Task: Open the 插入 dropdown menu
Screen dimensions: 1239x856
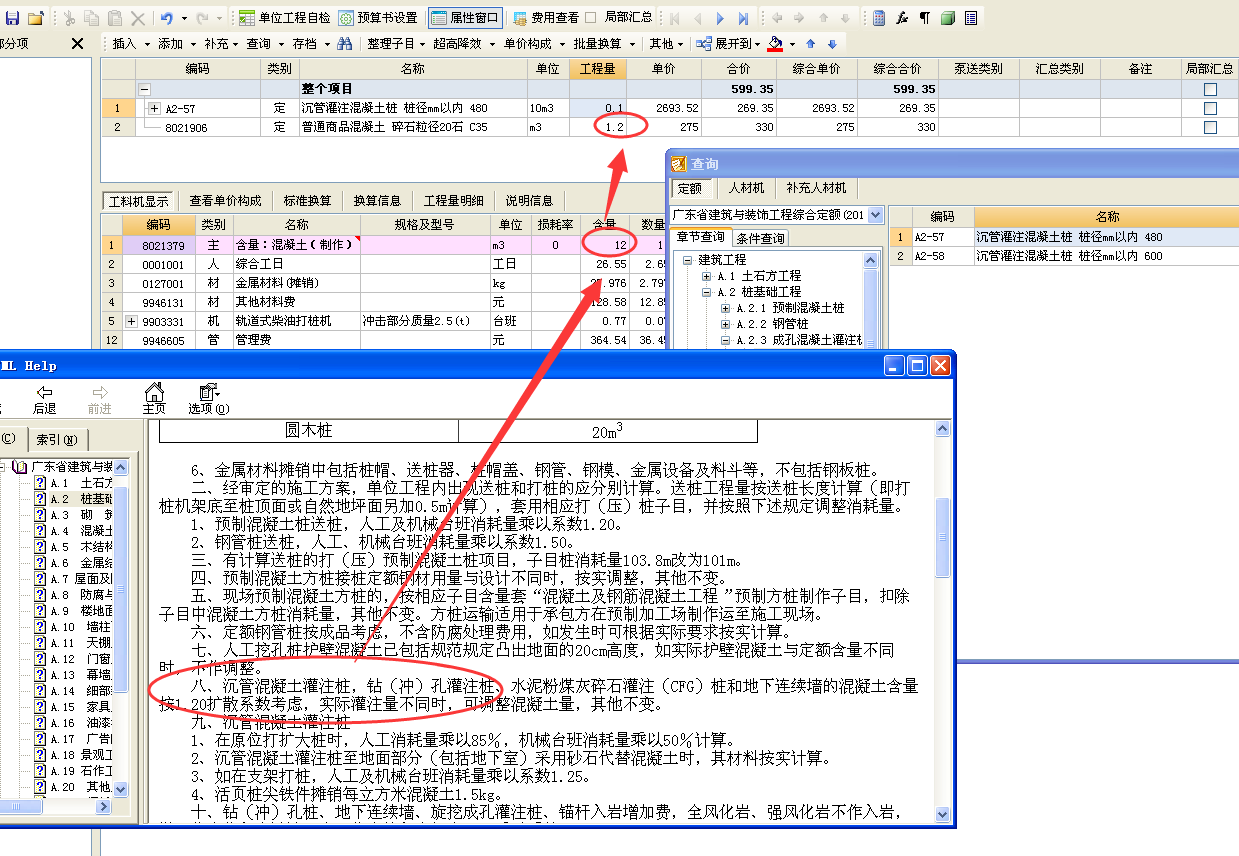Action: coord(131,44)
